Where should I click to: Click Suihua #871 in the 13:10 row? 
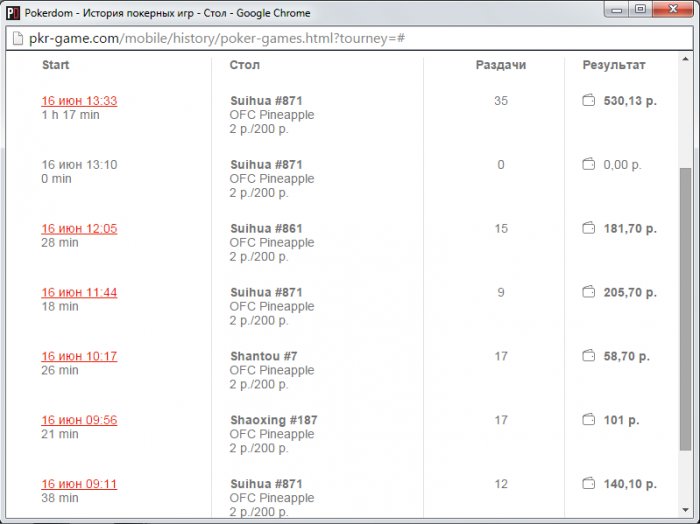click(x=266, y=165)
